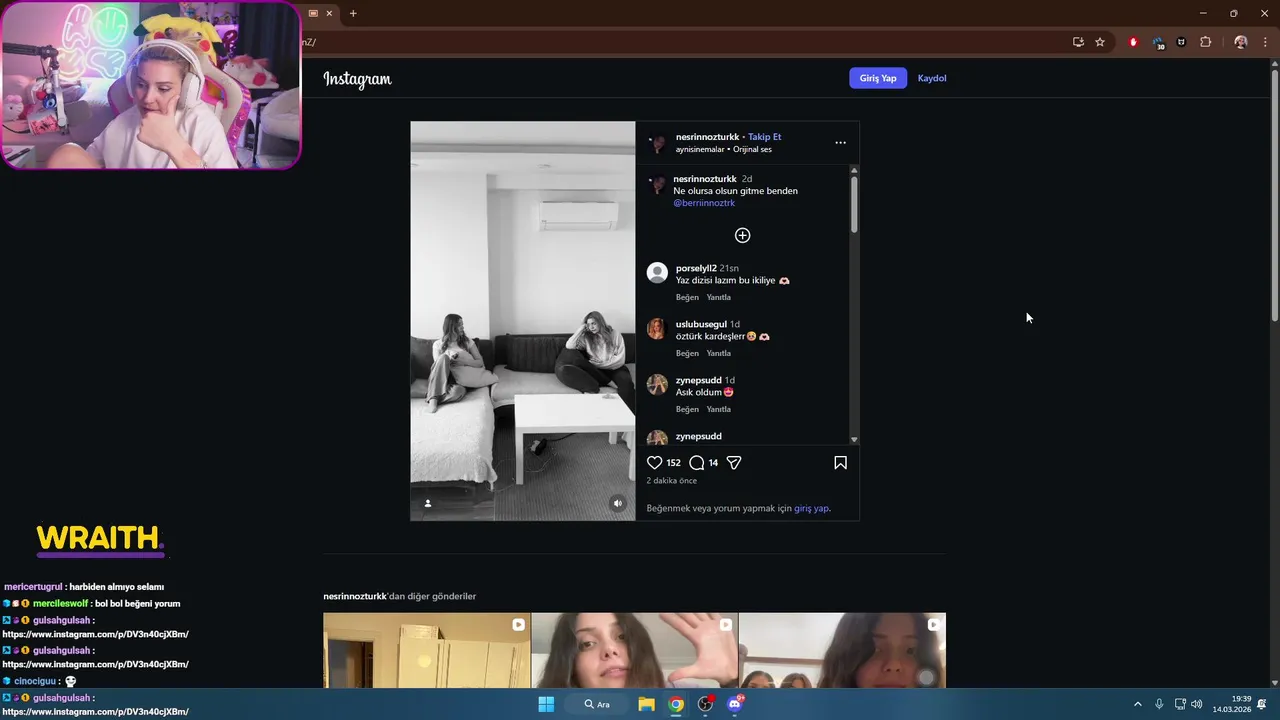Click Beğen under porselyll2 comment
Viewport: 1280px width, 720px height.
687,297
